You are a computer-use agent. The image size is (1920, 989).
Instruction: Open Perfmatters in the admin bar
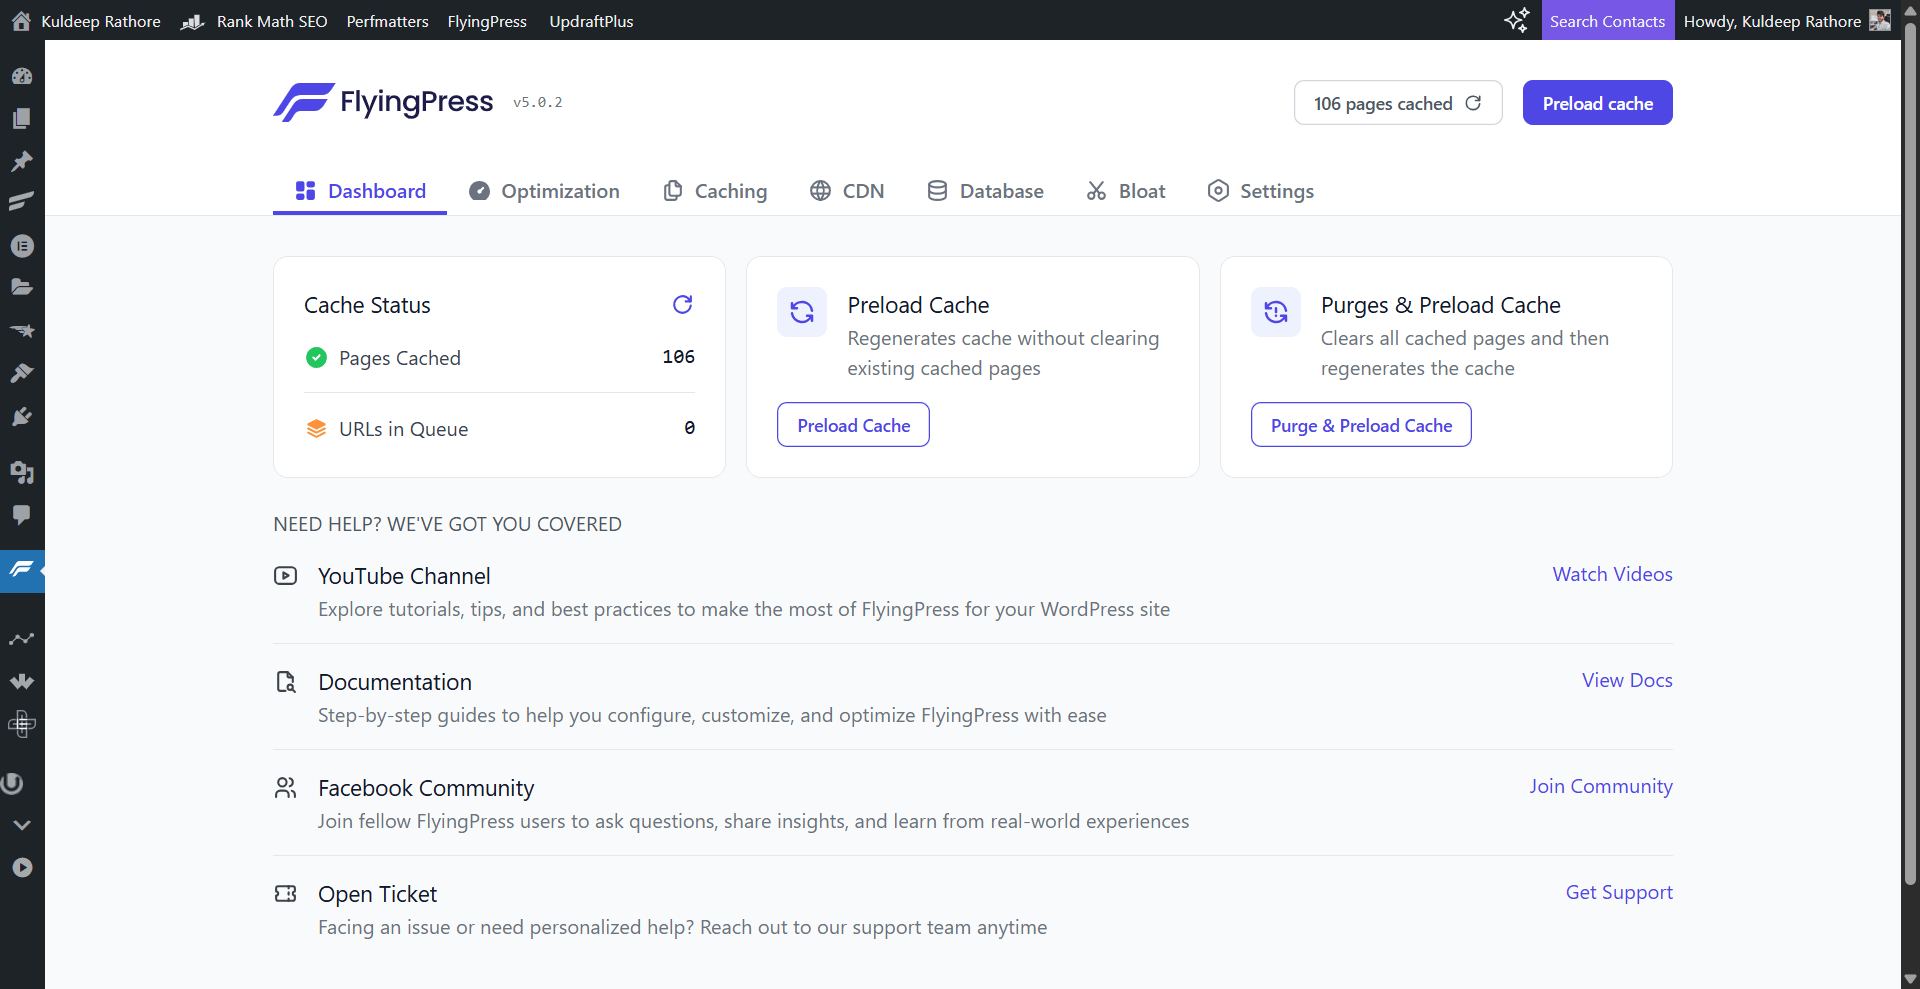click(x=388, y=21)
